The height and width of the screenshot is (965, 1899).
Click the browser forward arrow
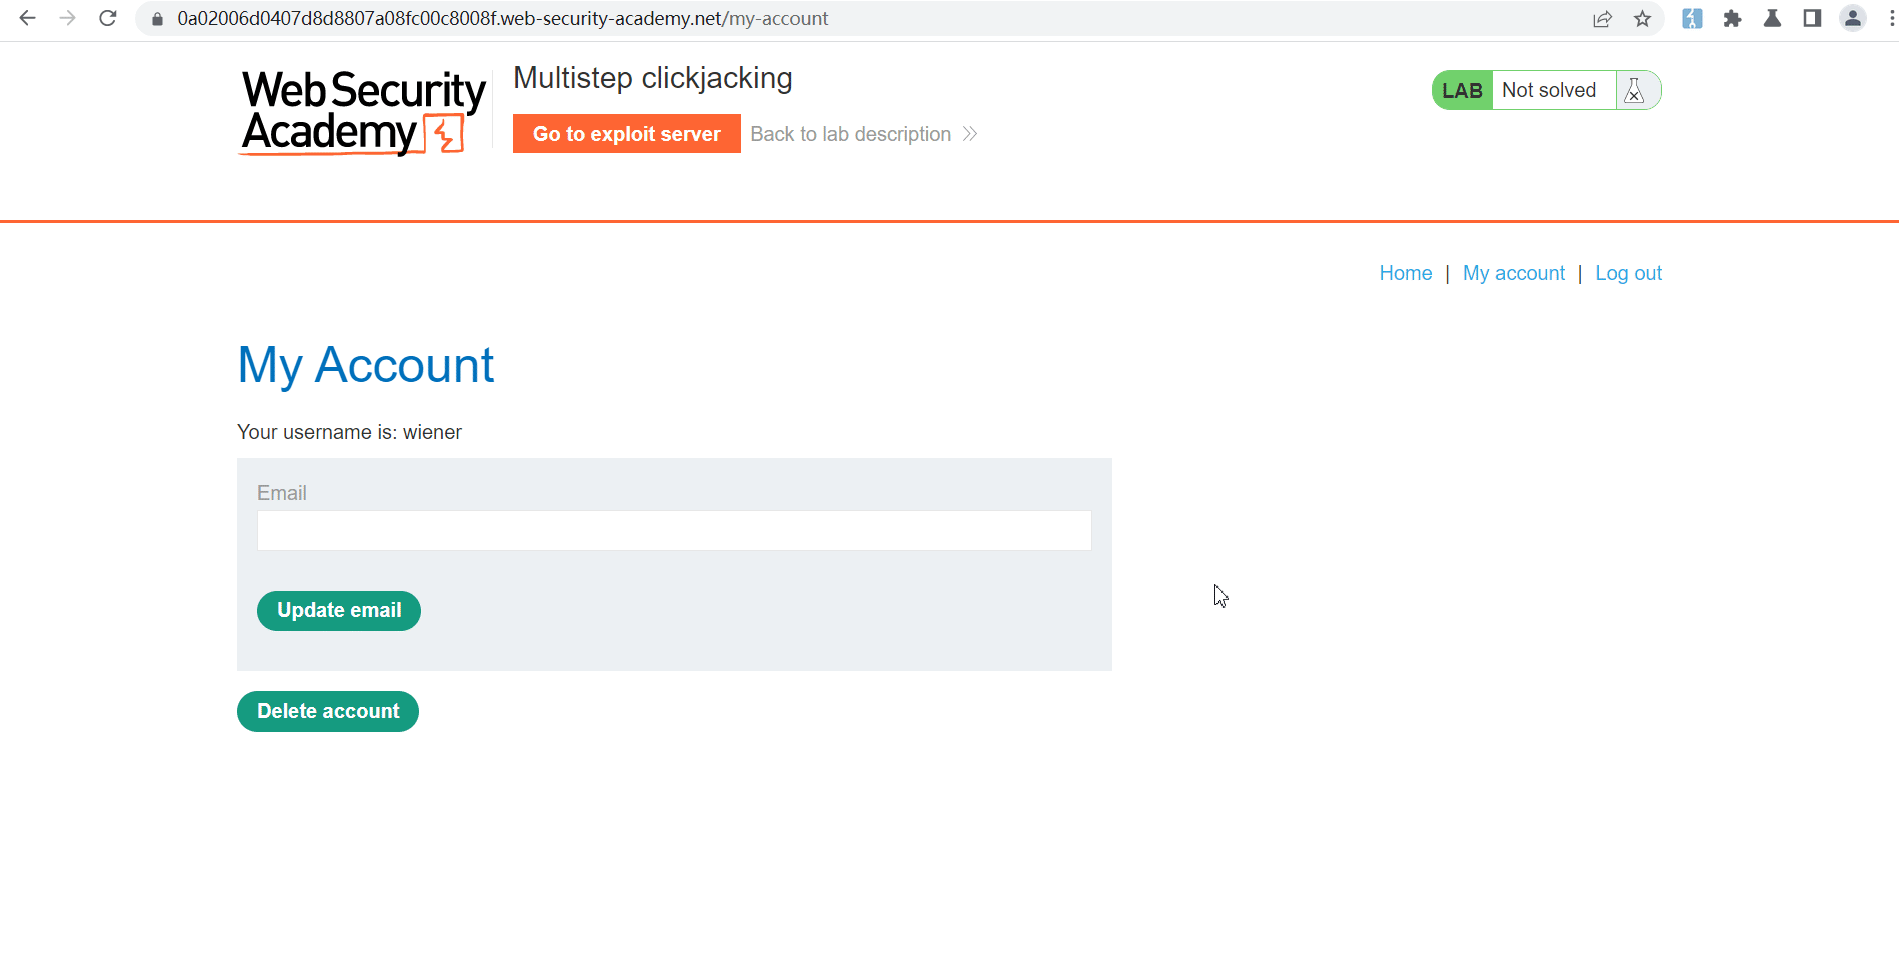[68, 18]
